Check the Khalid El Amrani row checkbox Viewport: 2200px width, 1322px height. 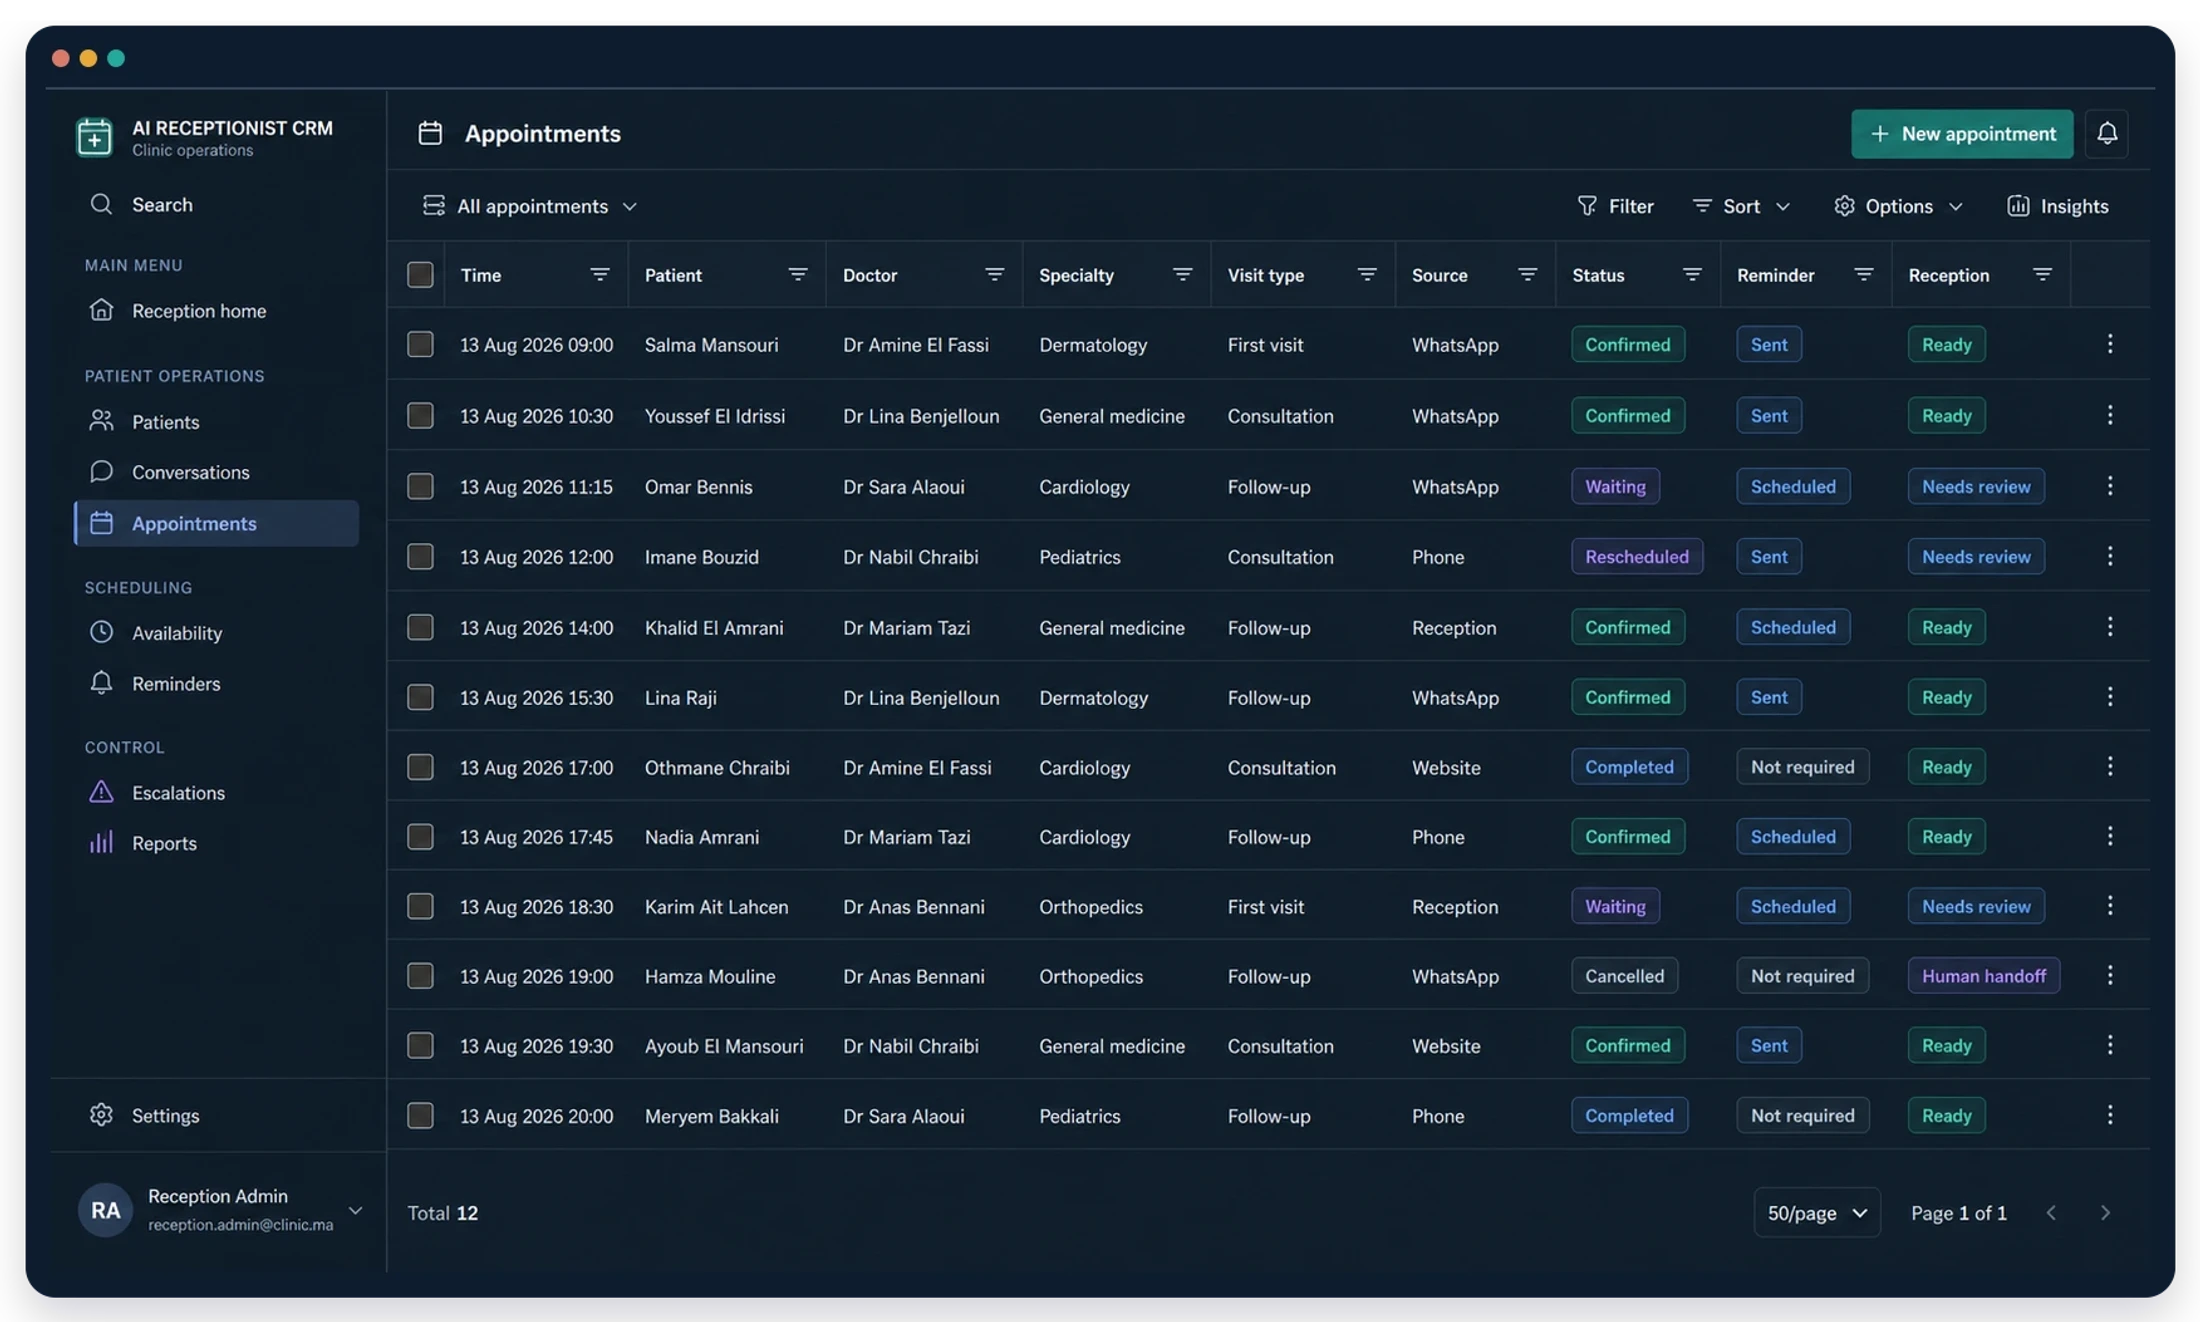pos(420,627)
